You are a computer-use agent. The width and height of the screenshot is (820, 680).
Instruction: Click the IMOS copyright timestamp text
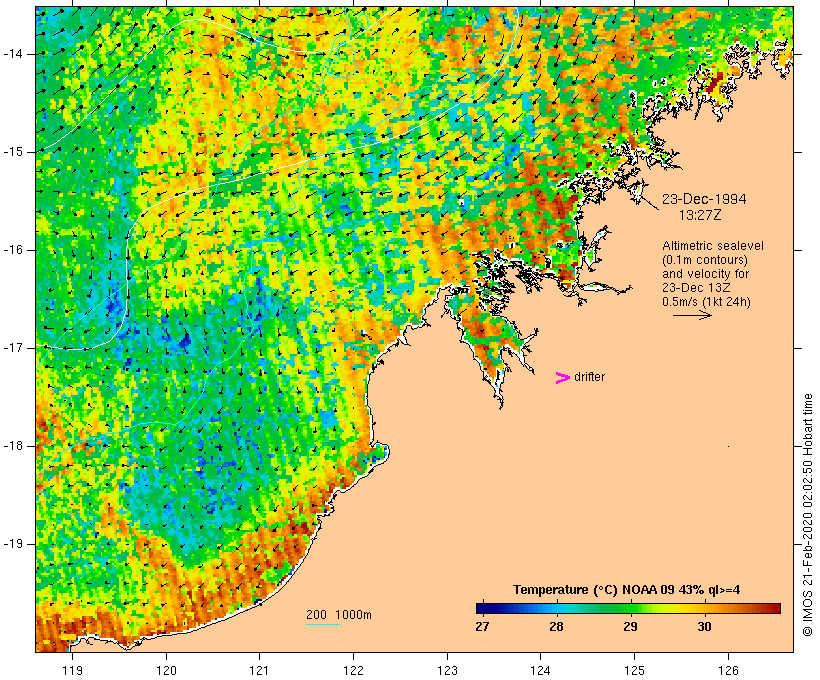click(808, 515)
